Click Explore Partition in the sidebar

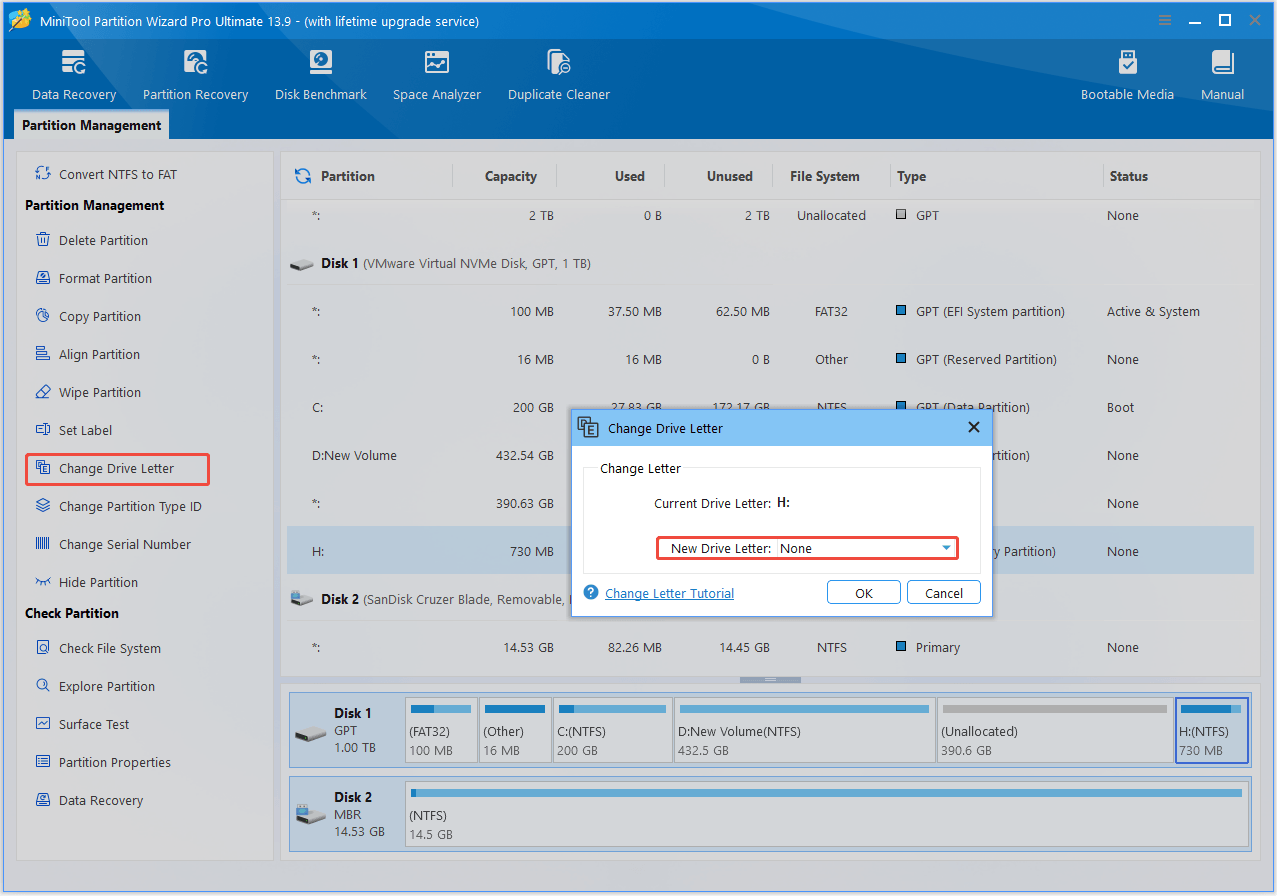(x=95, y=686)
